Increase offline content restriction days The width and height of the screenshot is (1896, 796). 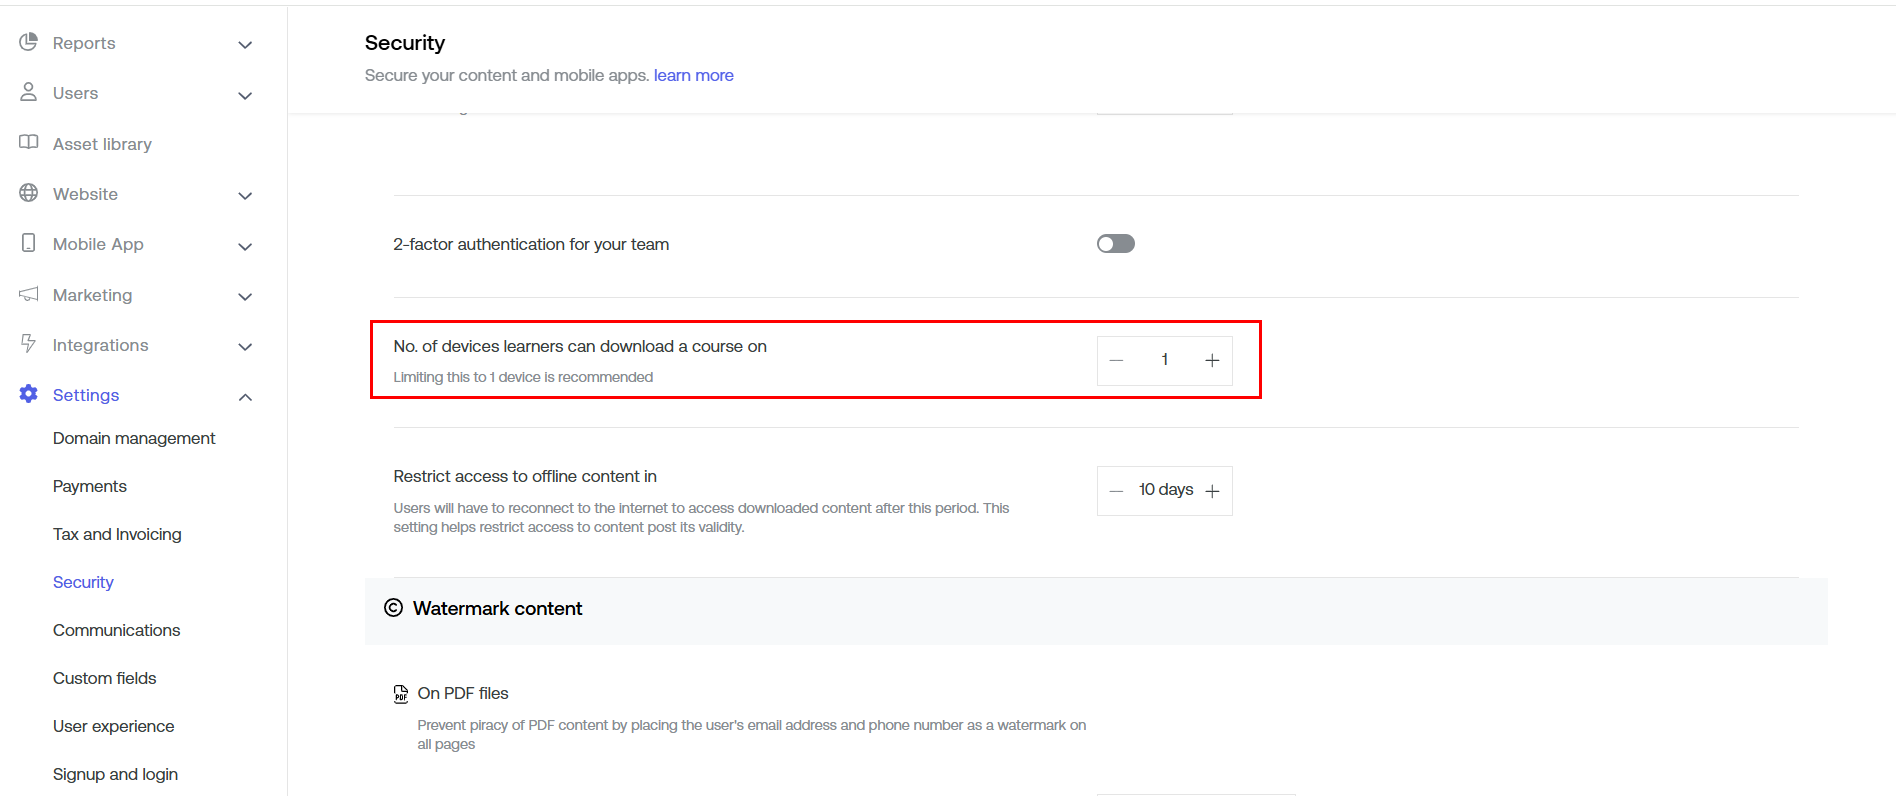pos(1212,491)
